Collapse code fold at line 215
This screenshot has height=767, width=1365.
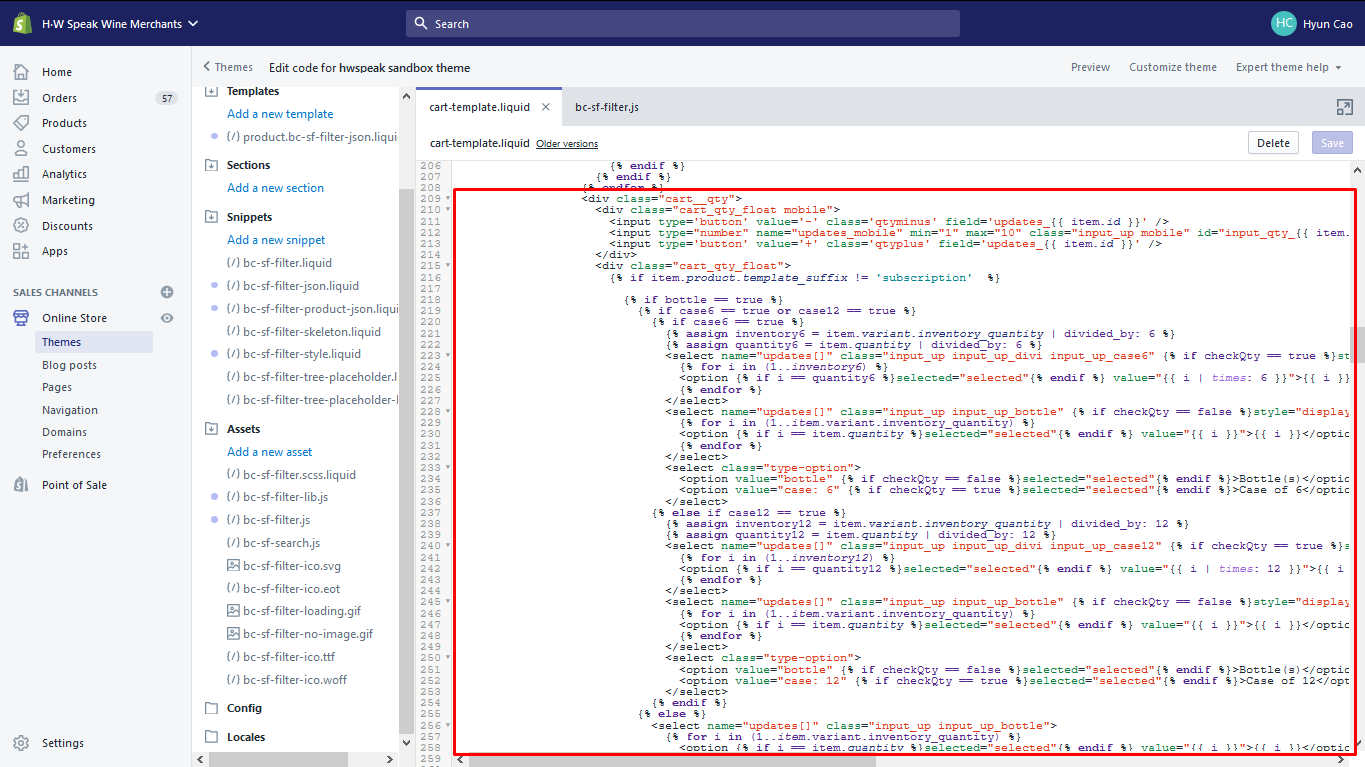point(448,266)
